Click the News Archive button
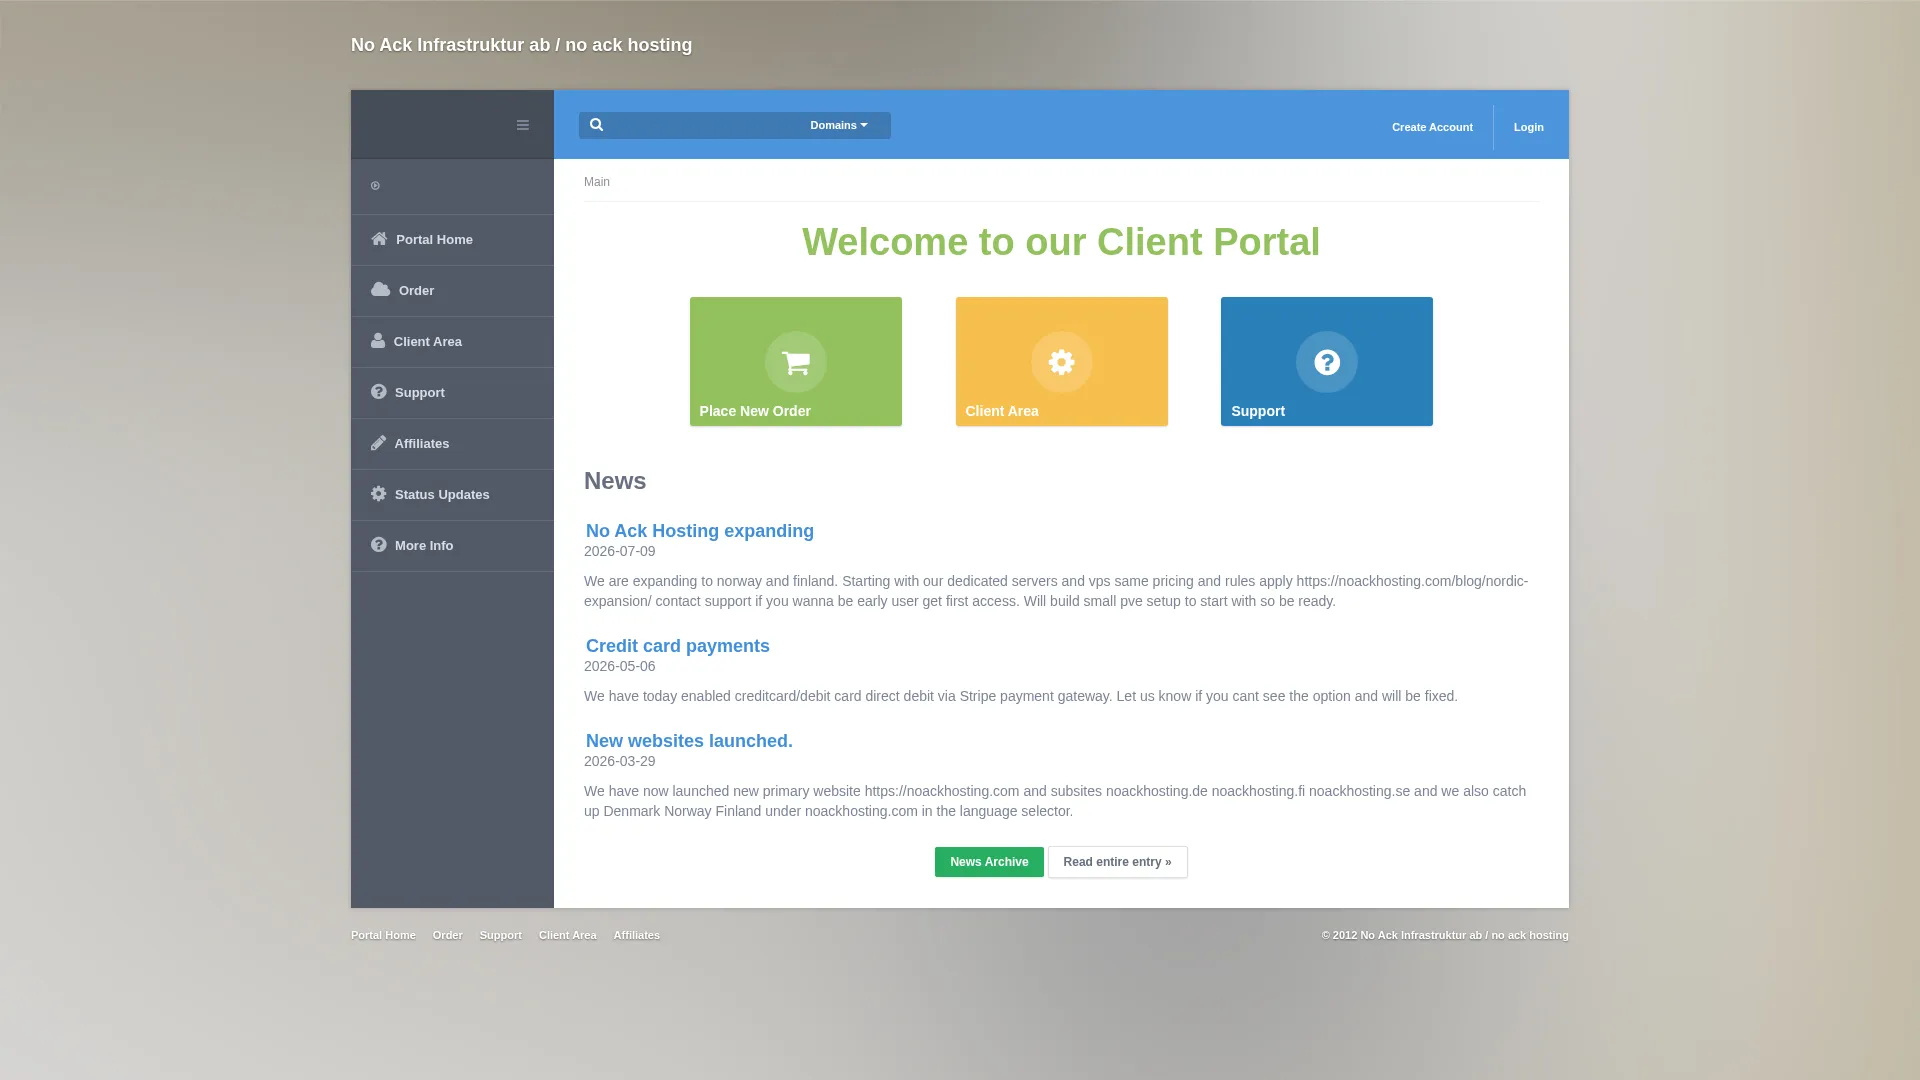The height and width of the screenshot is (1080, 1920). click(989, 862)
